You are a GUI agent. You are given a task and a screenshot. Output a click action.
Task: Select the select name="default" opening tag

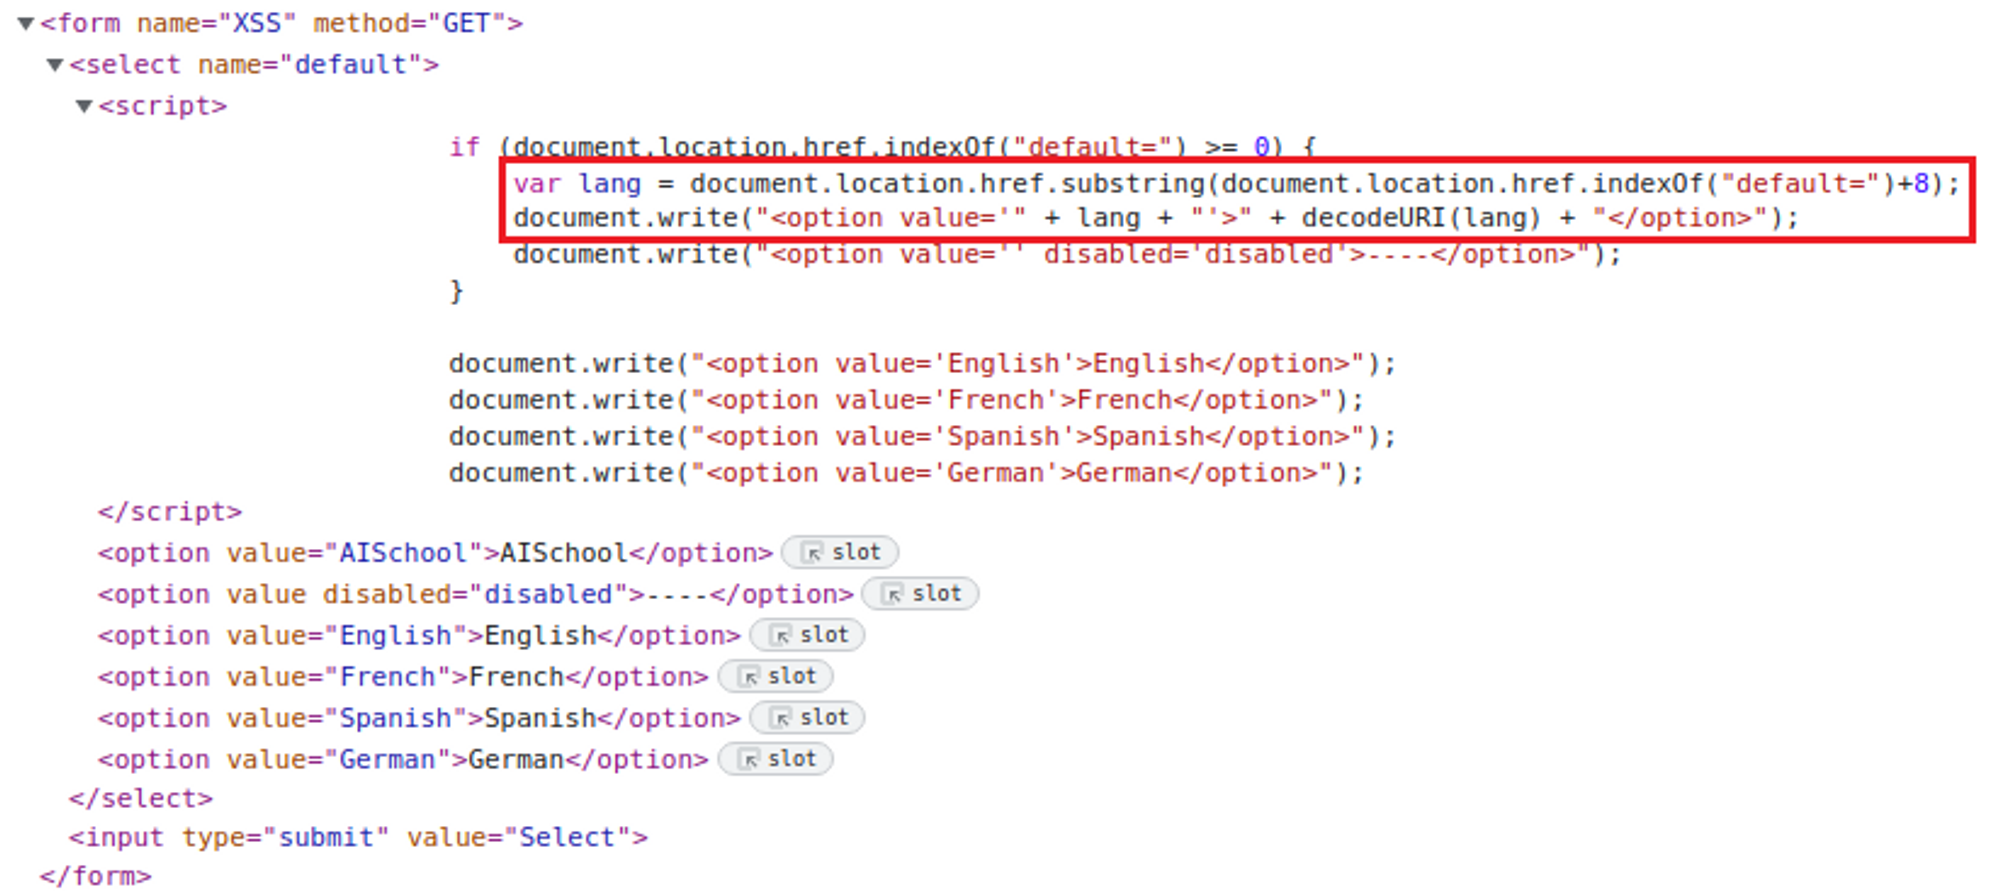point(254,65)
